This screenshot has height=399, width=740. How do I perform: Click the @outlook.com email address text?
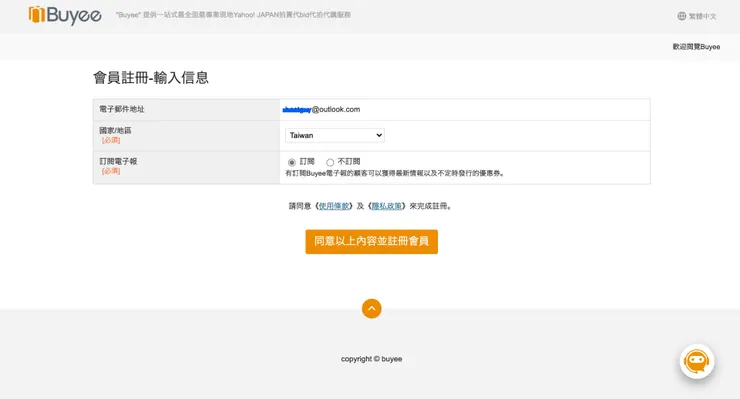pyautogui.click(x=321, y=110)
